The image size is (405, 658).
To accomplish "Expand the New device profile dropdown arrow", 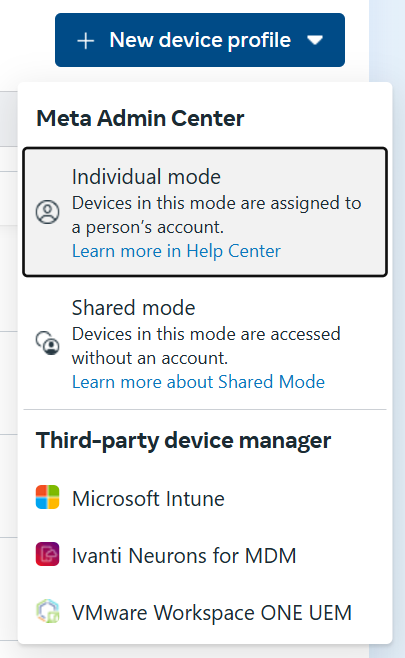I will click(x=315, y=40).
